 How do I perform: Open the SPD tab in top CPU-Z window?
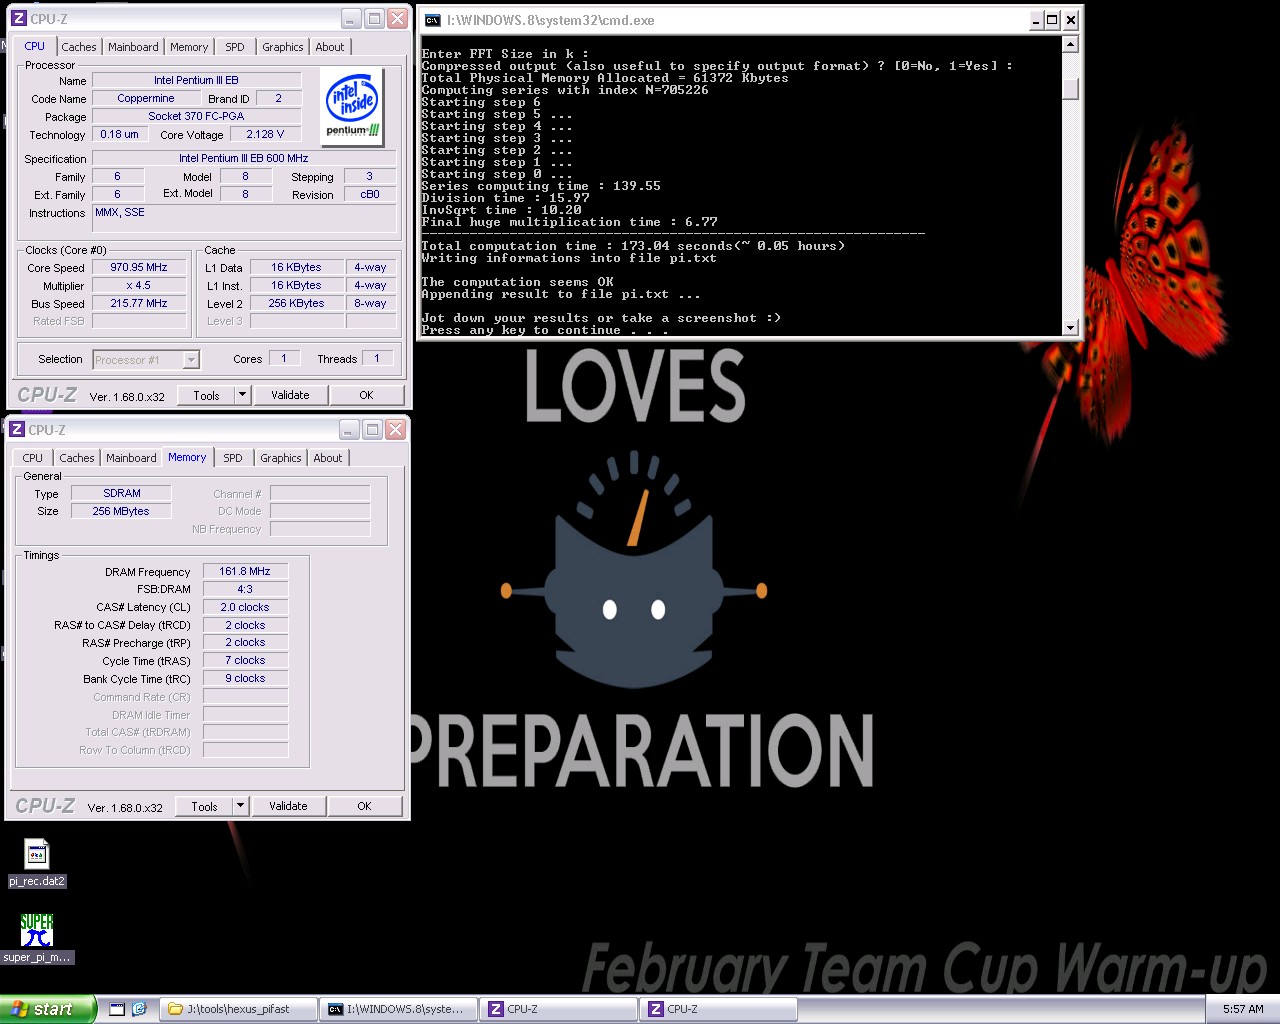[x=235, y=47]
